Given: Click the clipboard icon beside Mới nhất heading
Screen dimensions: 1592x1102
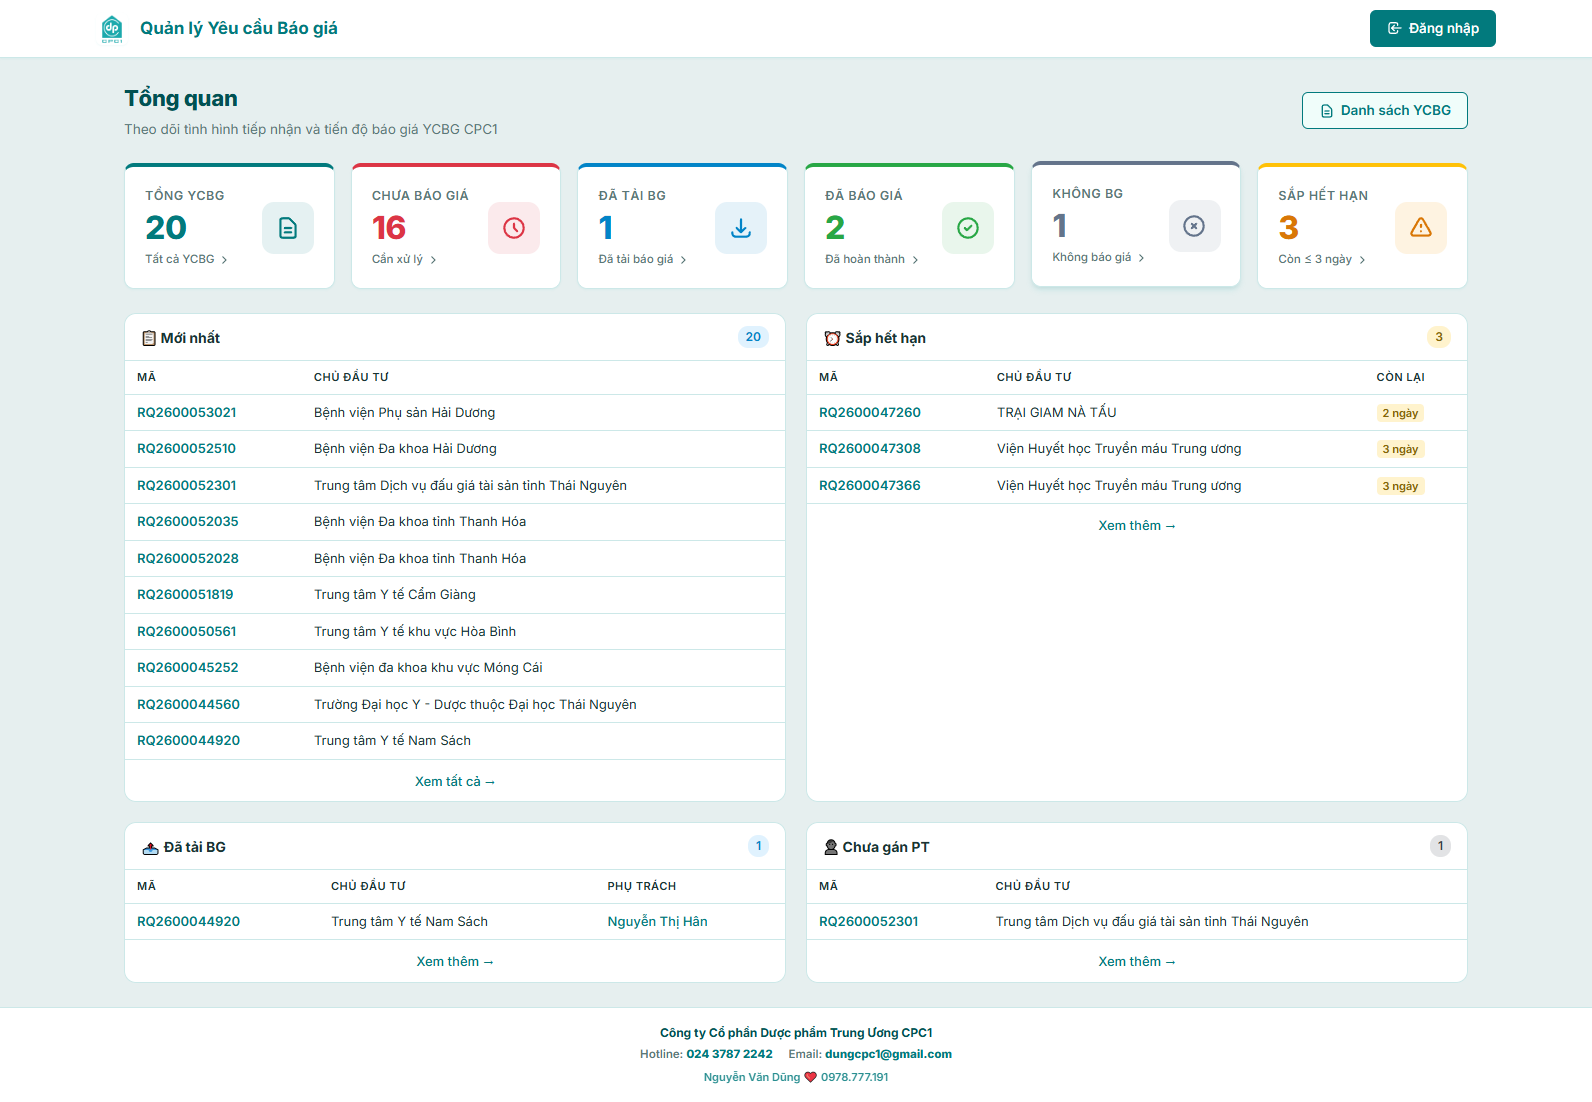Looking at the screenshot, I should pyautogui.click(x=149, y=338).
